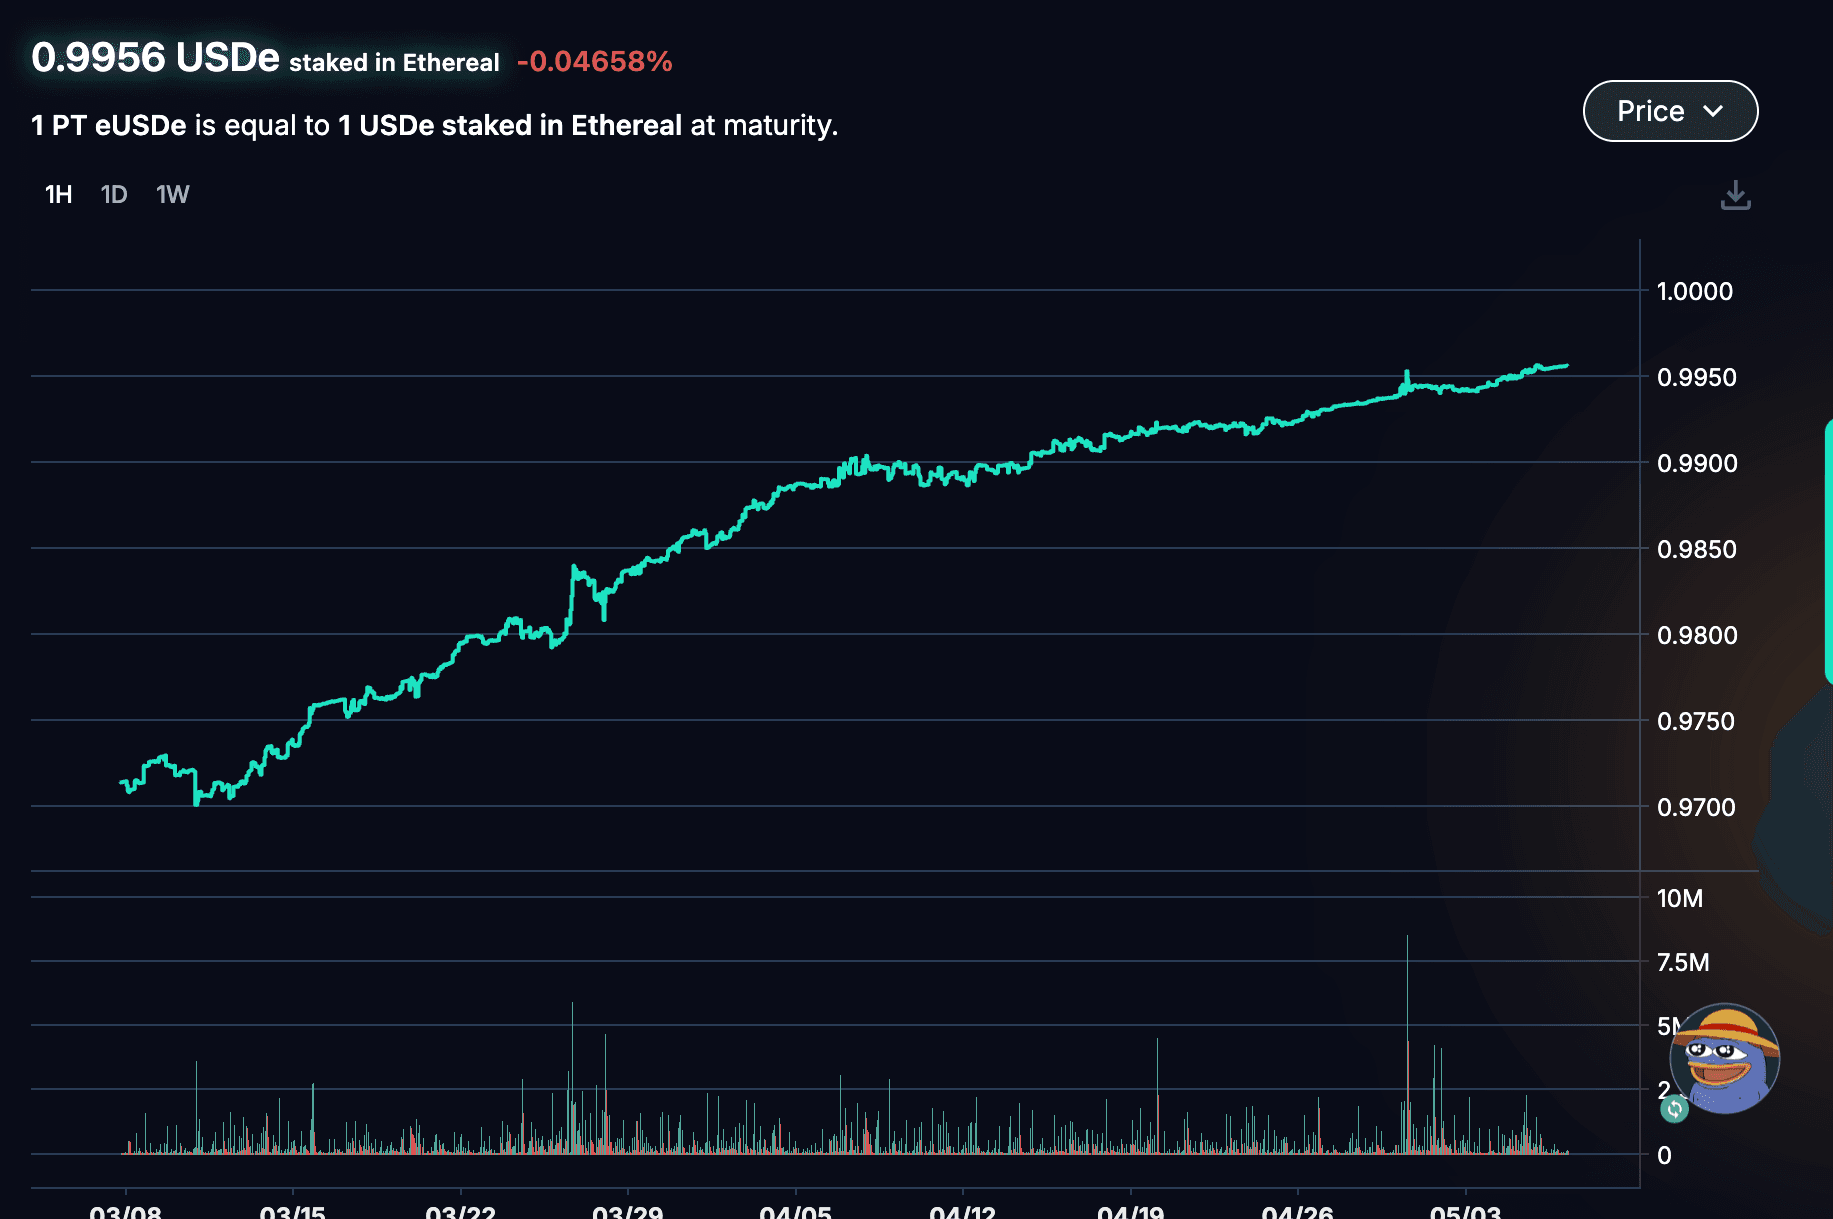This screenshot has height=1219, width=1833.
Task: Click the 0.9956 USDe price heading
Action: (155, 57)
